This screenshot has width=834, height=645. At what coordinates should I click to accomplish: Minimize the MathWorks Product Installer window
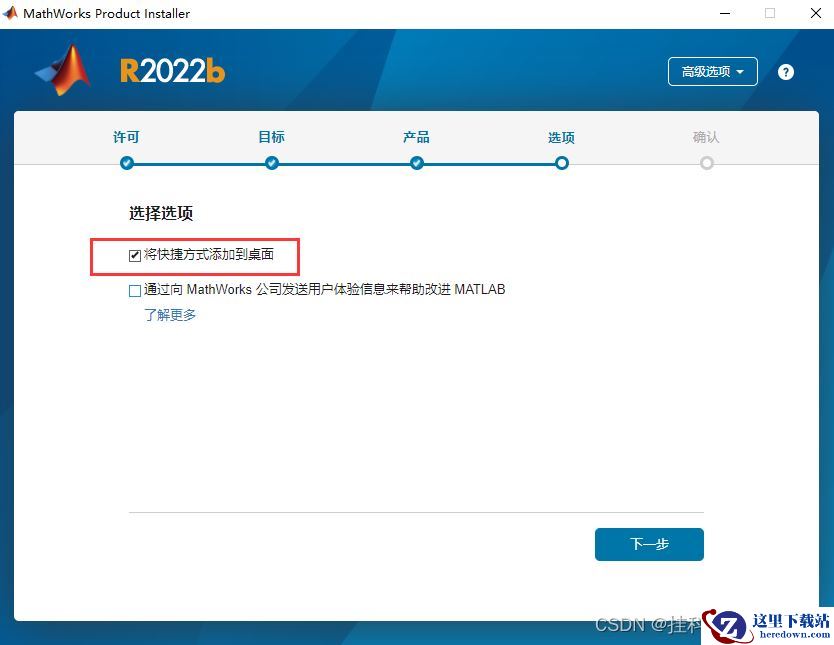click(724, 13)
